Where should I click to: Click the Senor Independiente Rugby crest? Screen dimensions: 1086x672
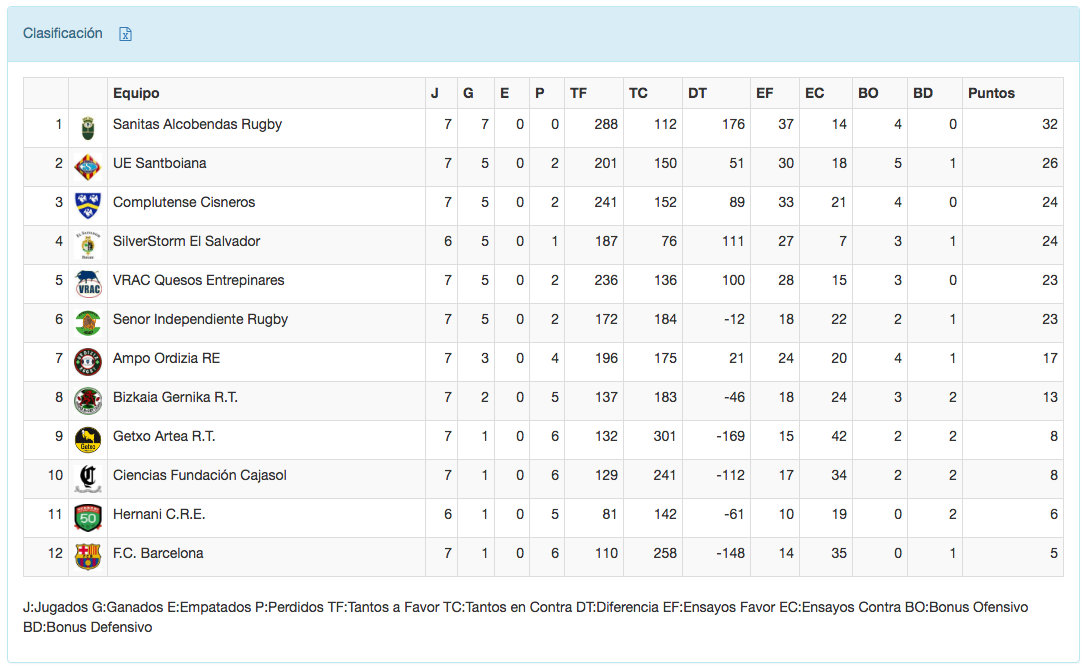[x=88, y=322]
